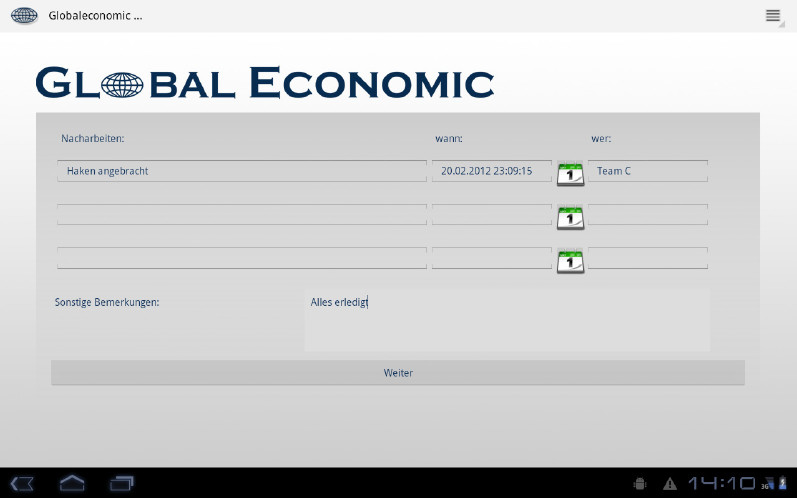797x499 pixels.
Task: Click the 'Sonstige Bemerkungen:' label
Action: (x=107, y=302)
